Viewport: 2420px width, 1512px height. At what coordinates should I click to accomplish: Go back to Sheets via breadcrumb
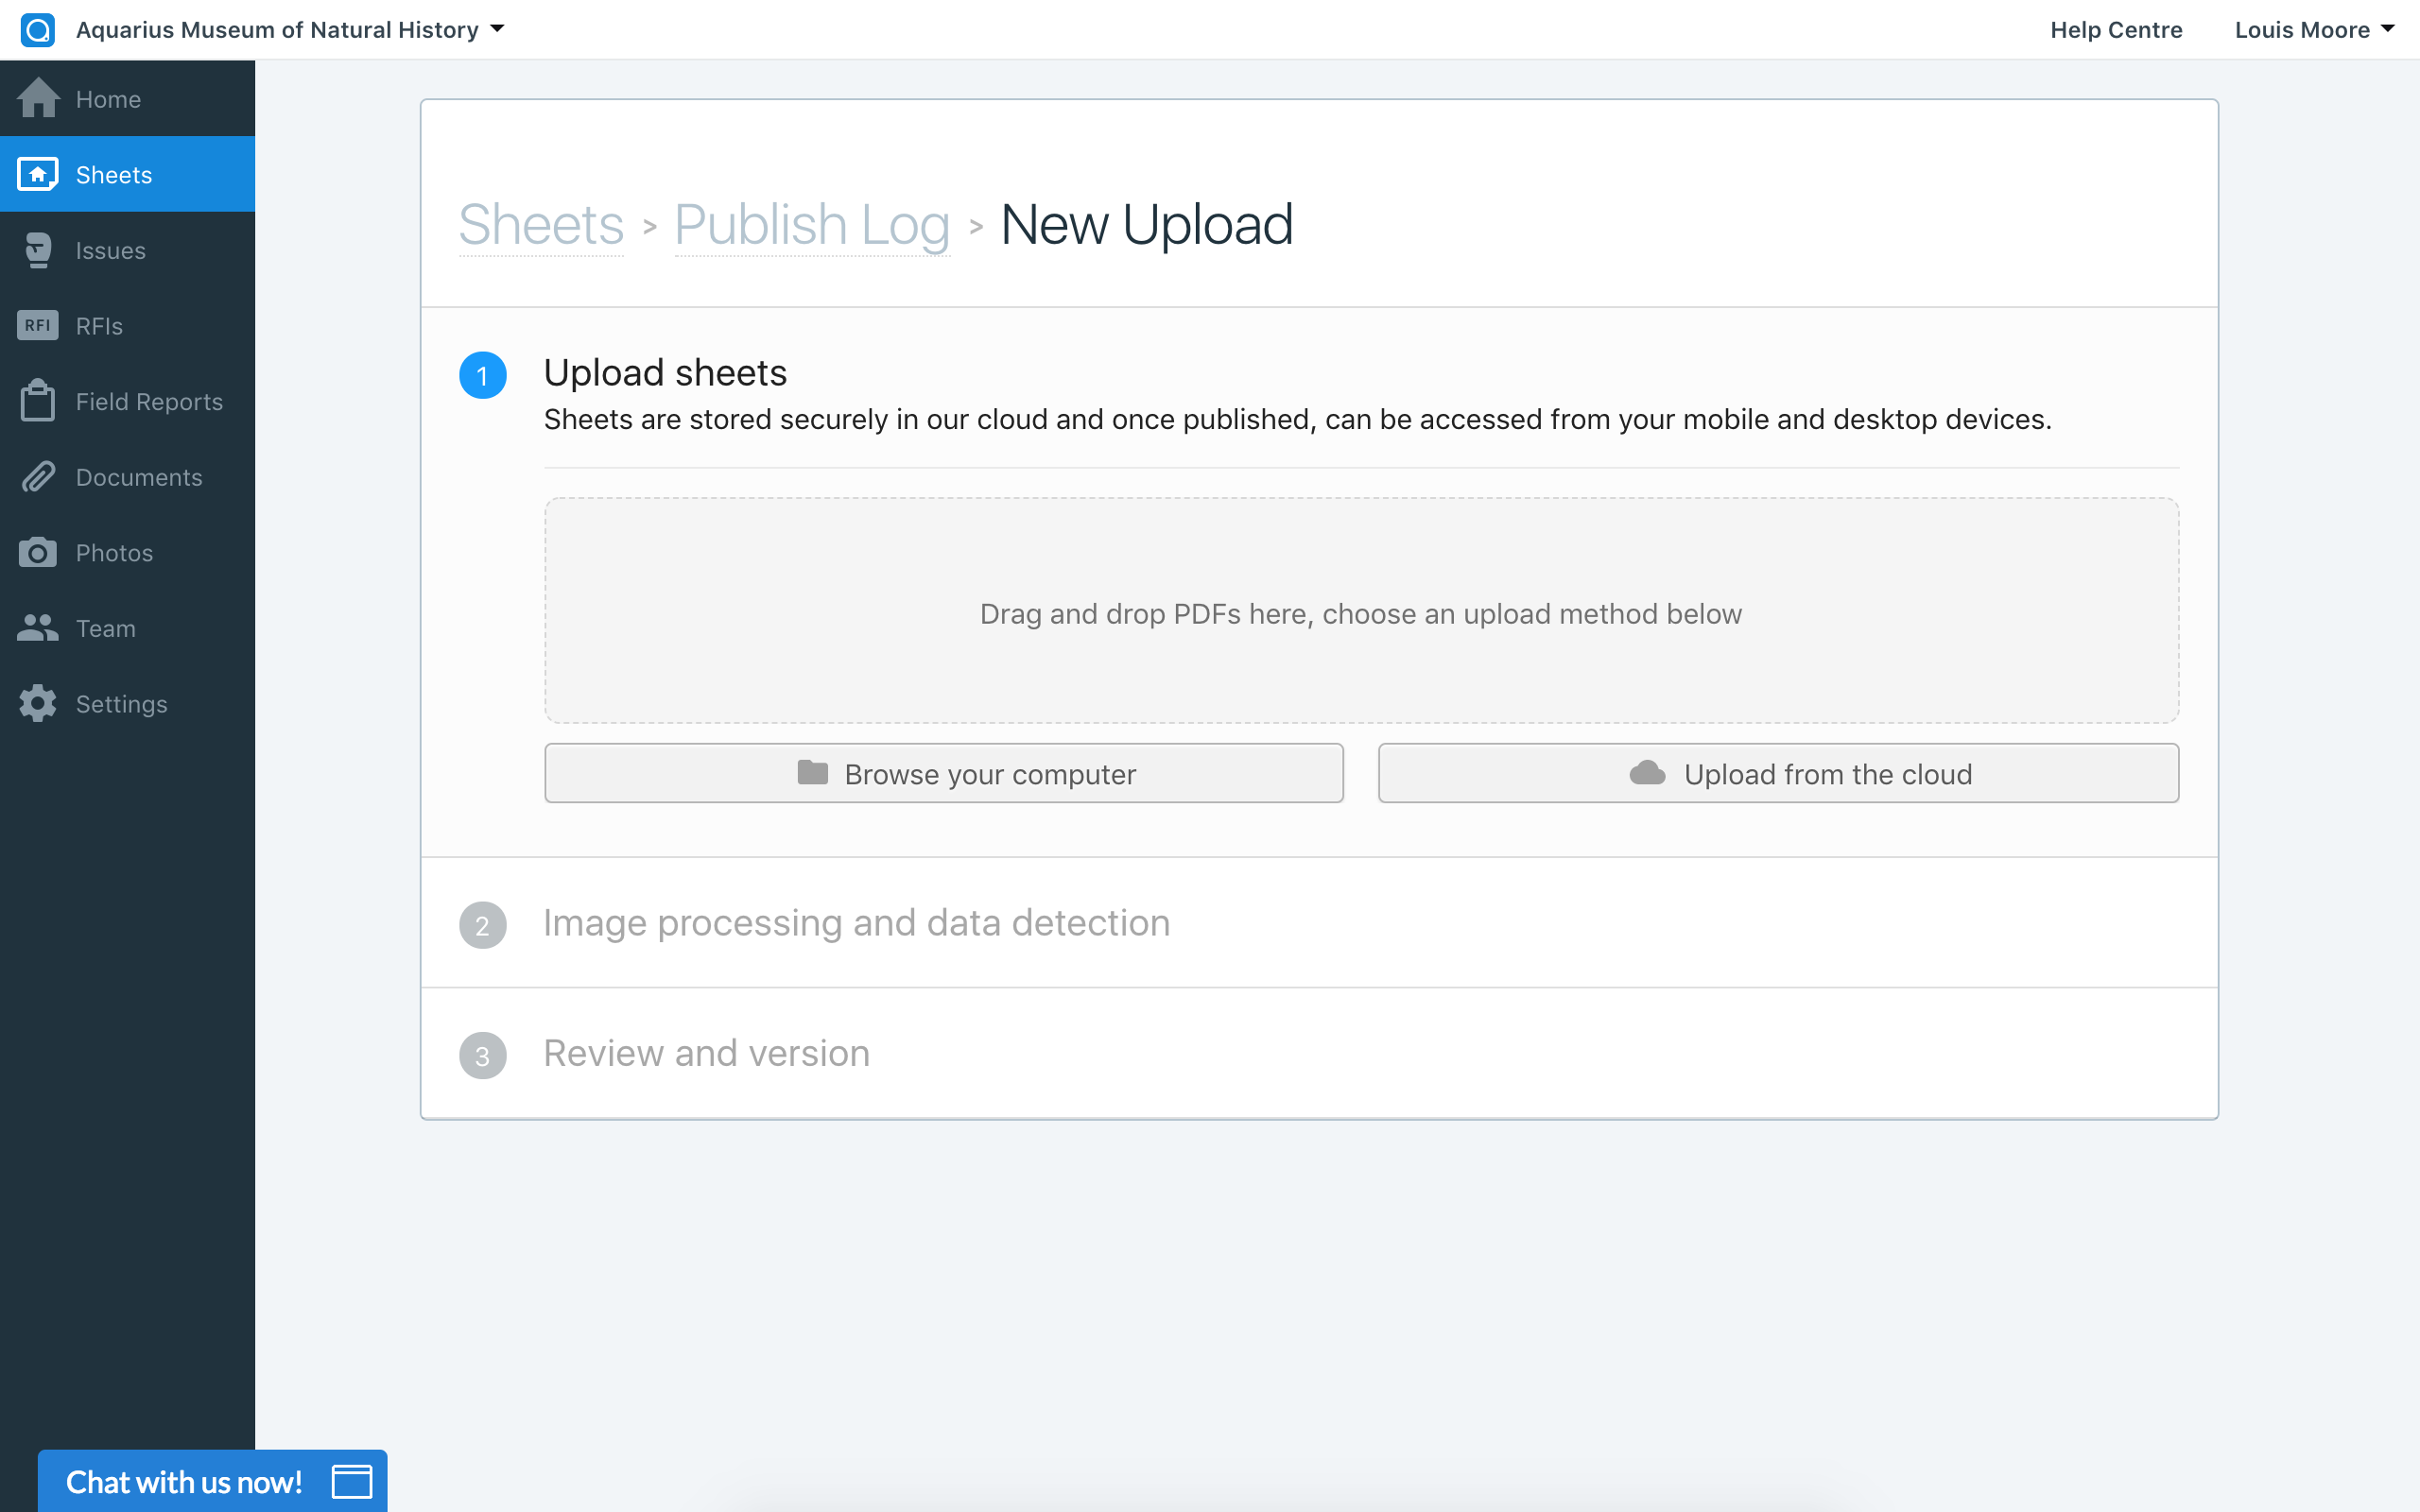coord(541,225)
